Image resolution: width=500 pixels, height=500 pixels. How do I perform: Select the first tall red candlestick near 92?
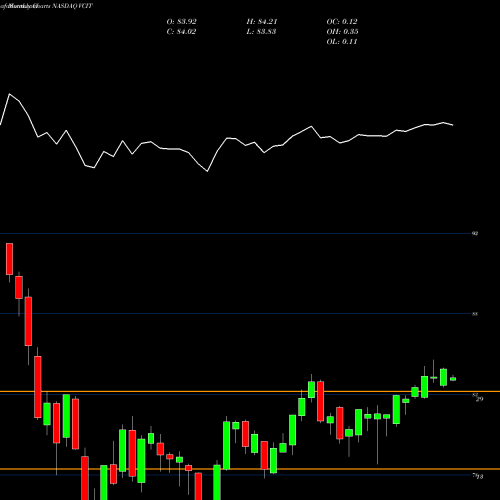pos(9,259)
